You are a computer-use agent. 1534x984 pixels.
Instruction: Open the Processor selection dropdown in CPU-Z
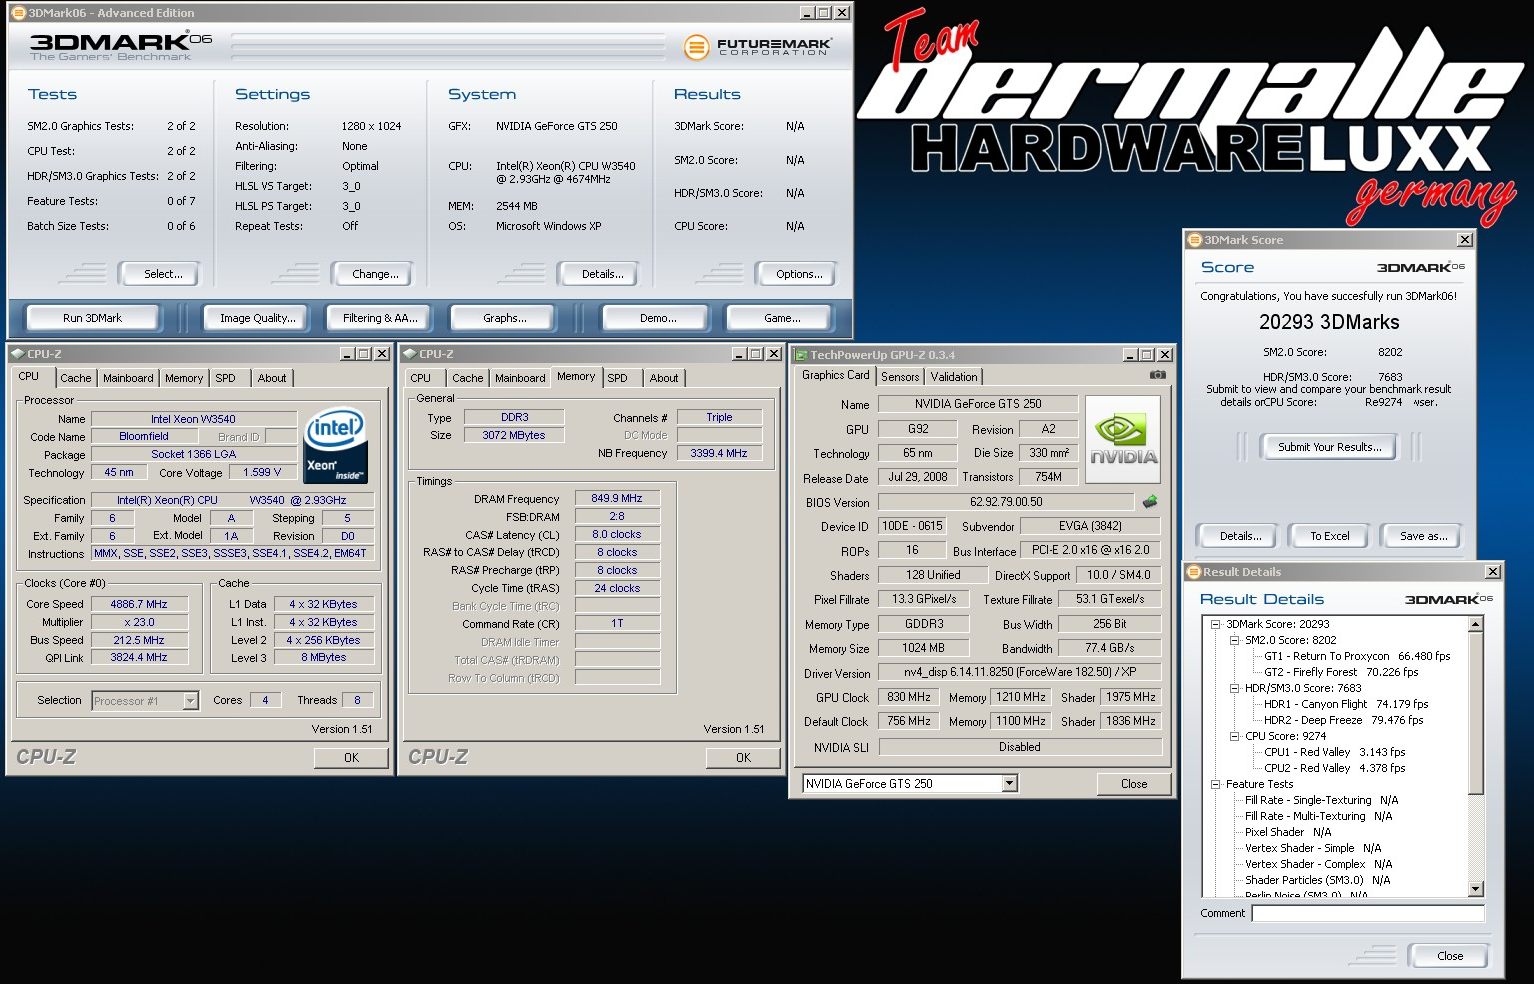click(190, 701)
